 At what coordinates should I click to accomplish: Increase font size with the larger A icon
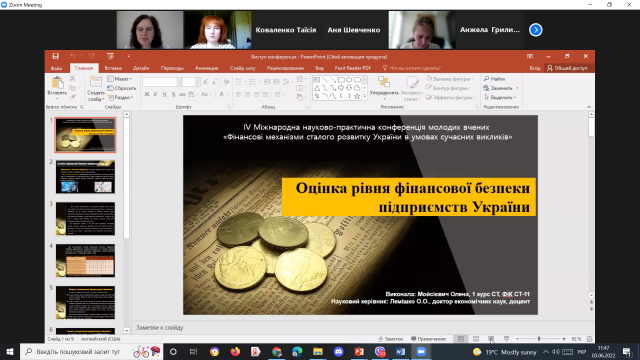coord(205,82)
